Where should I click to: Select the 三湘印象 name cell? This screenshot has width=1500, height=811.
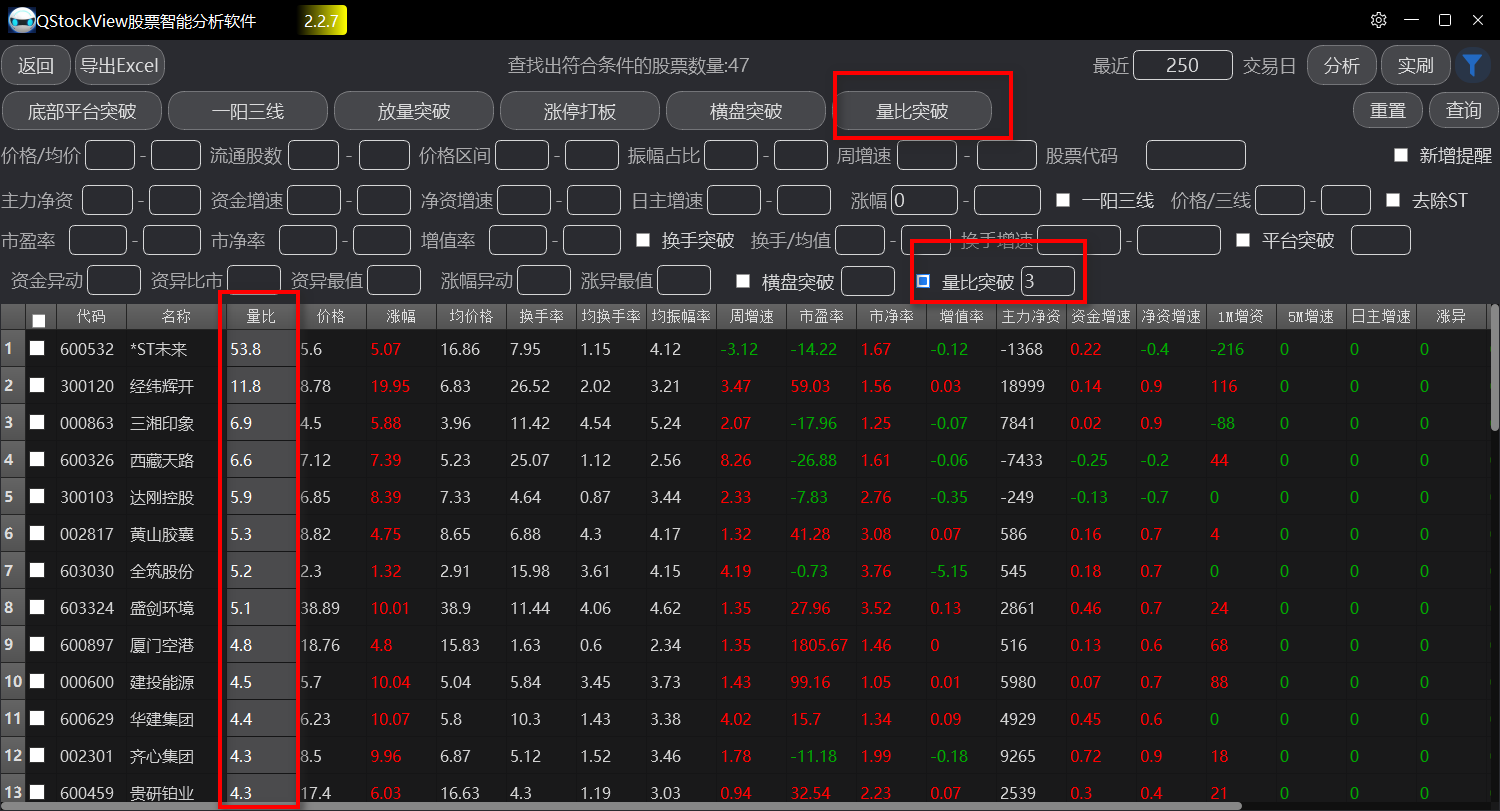(x=176, y=423)
